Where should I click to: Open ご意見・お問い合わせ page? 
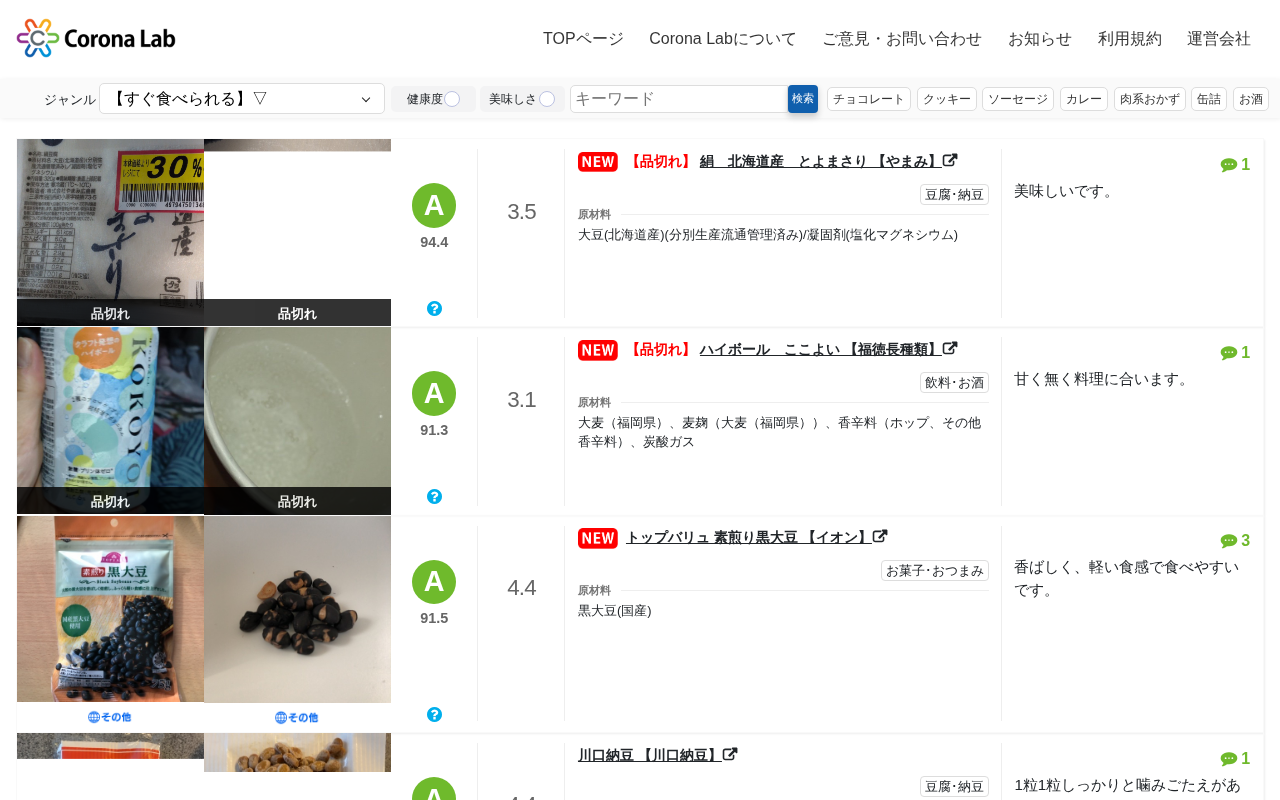pyautogui.click(x=902, y=39)
